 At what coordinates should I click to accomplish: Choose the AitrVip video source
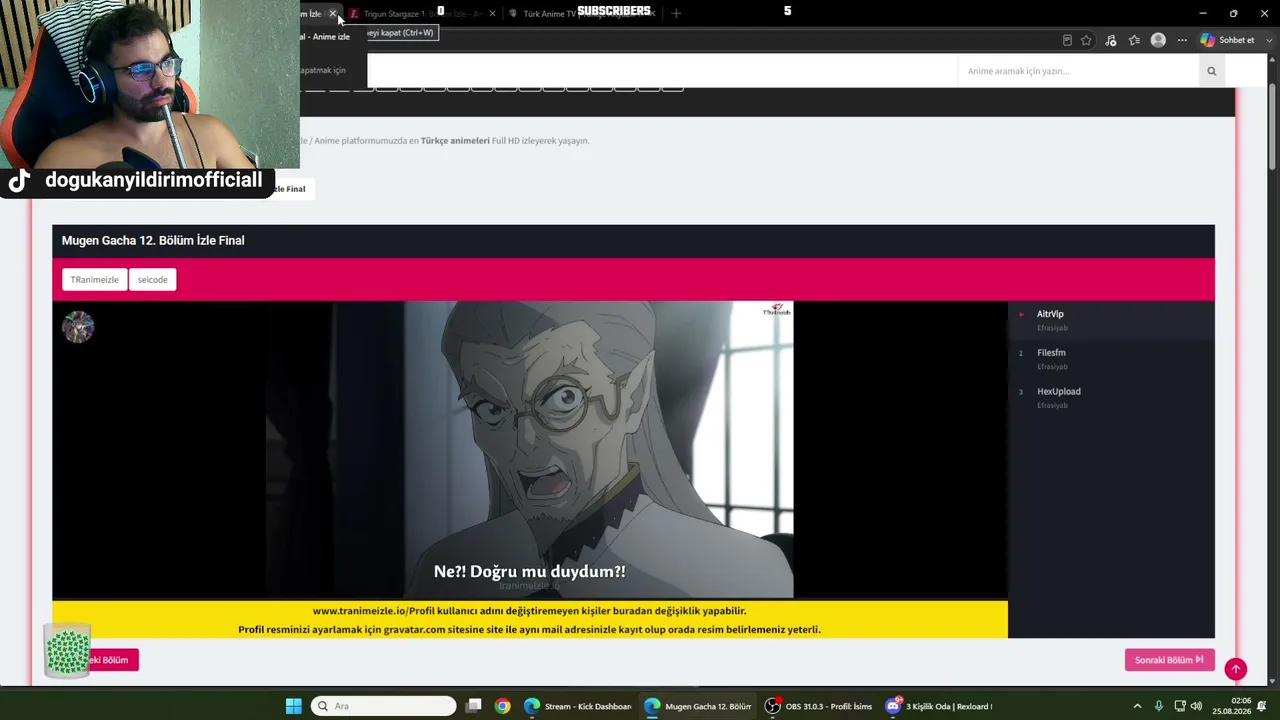tap(1111, 320)
